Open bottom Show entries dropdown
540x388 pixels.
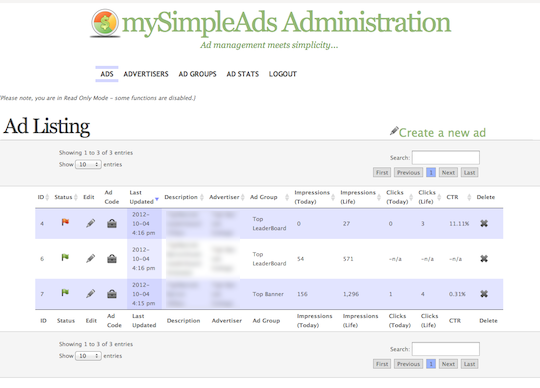[x=88, y=356]
